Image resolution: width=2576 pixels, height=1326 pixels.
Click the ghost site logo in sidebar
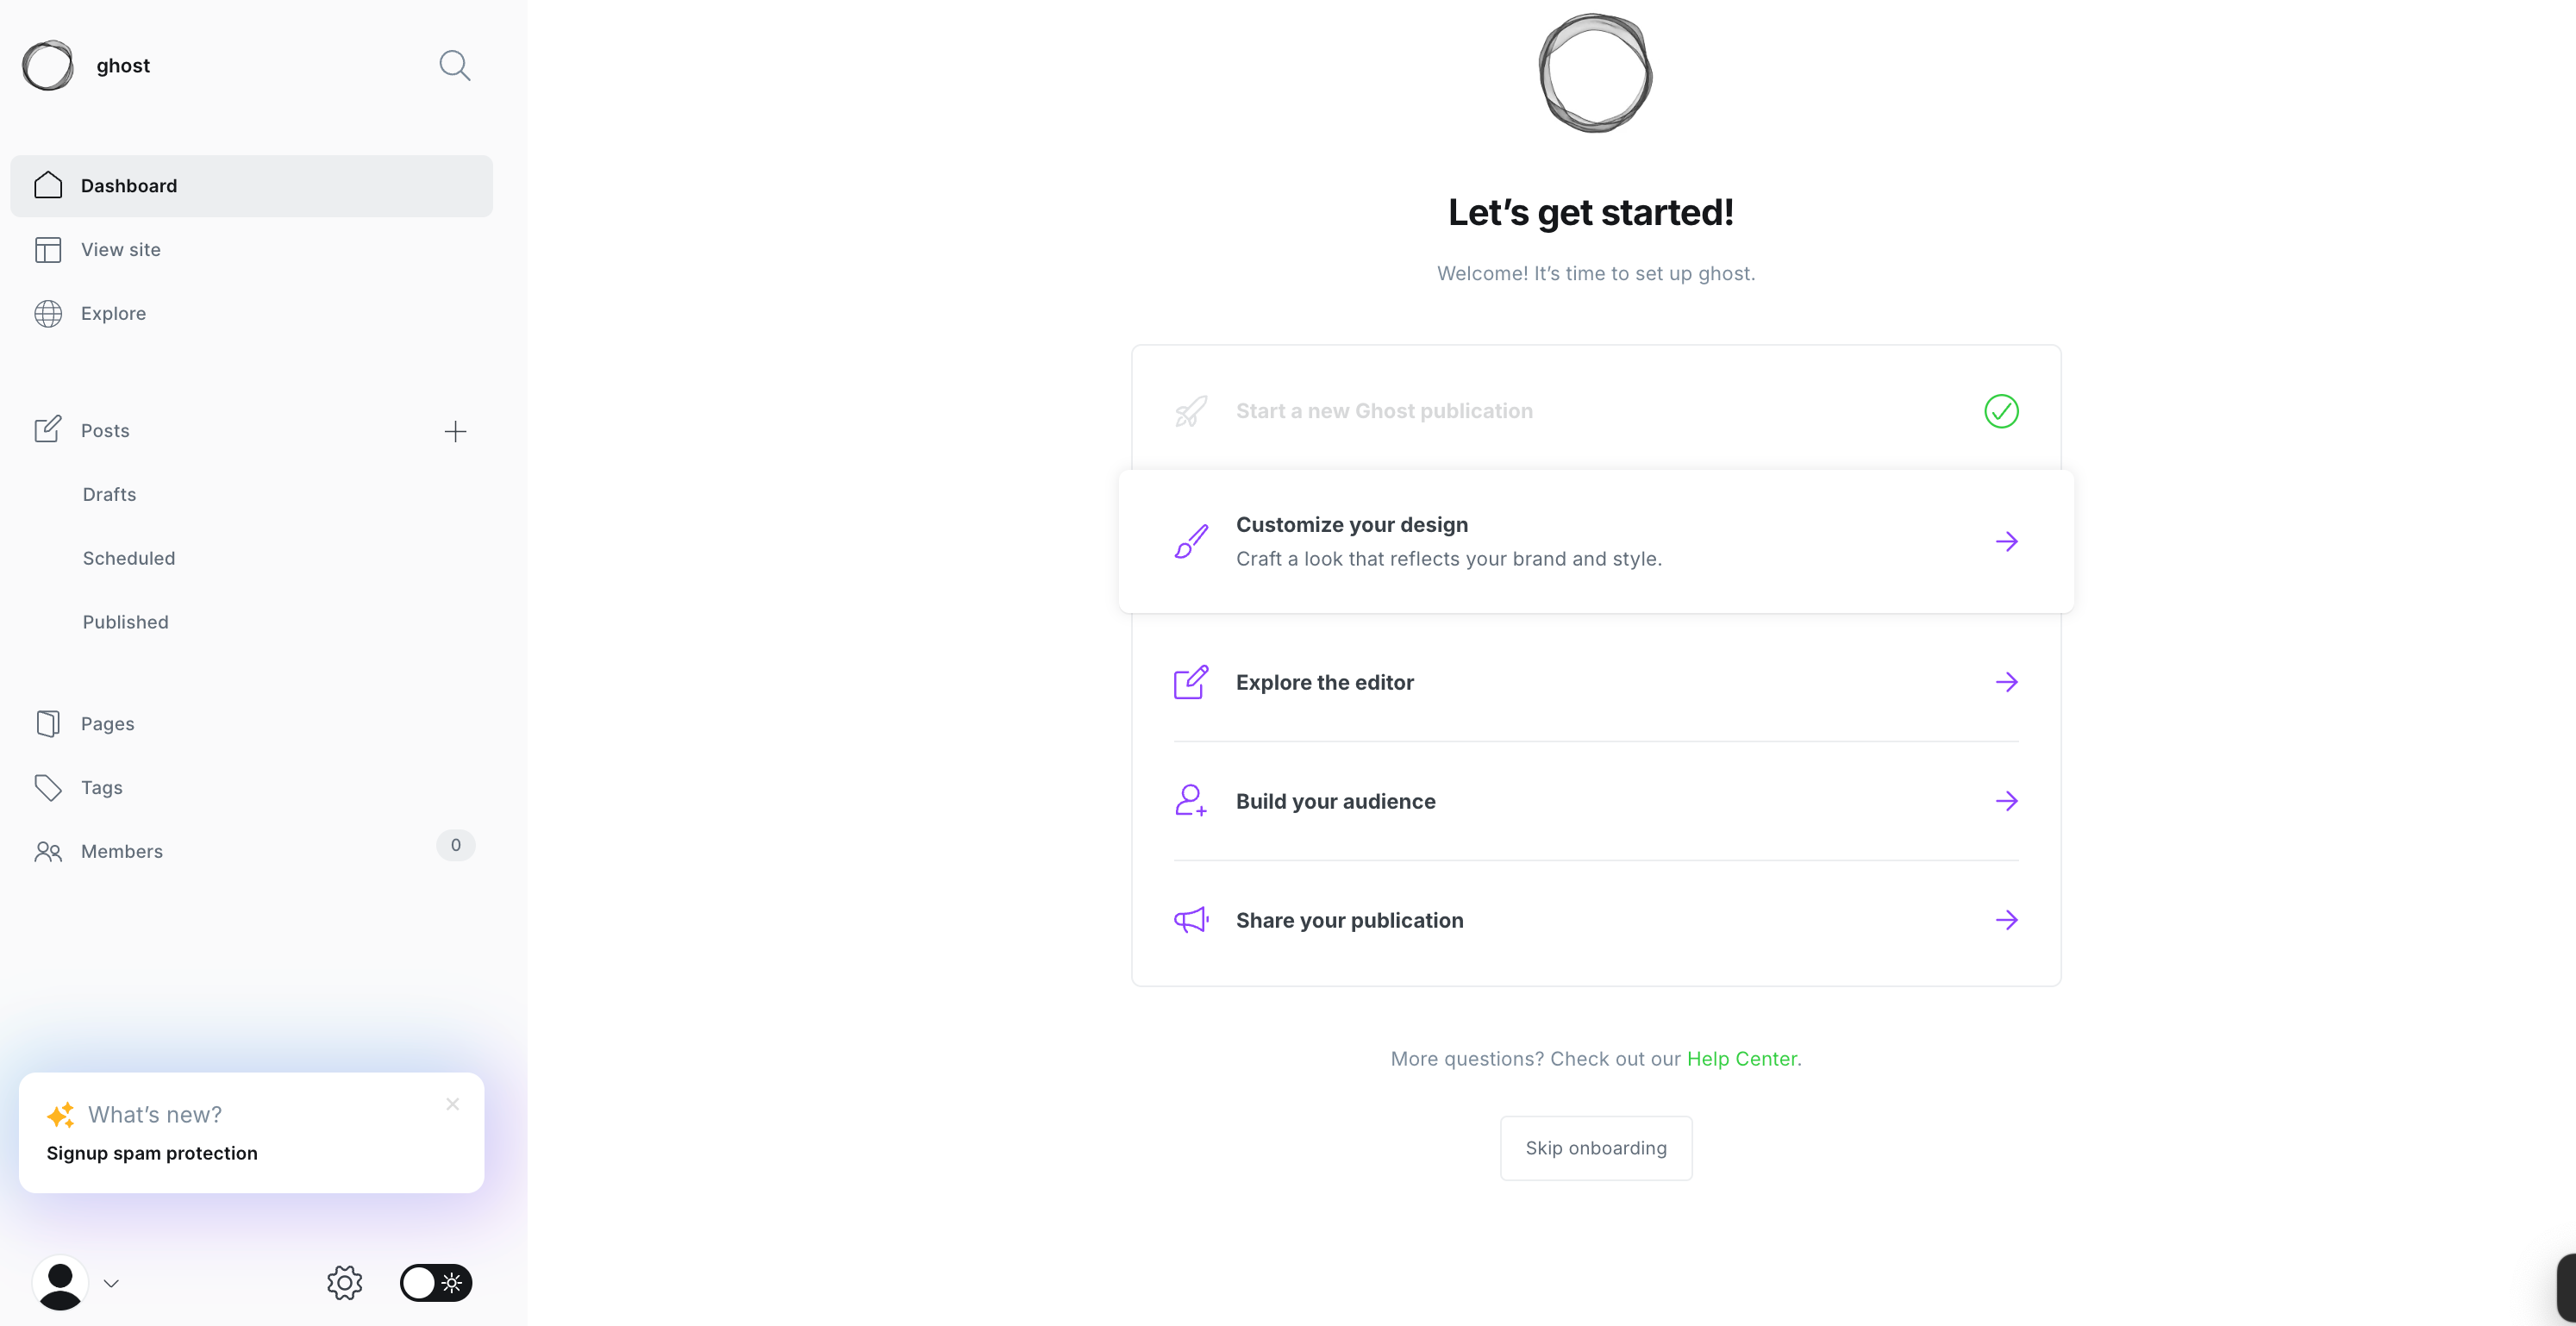[x=48, y=66]
